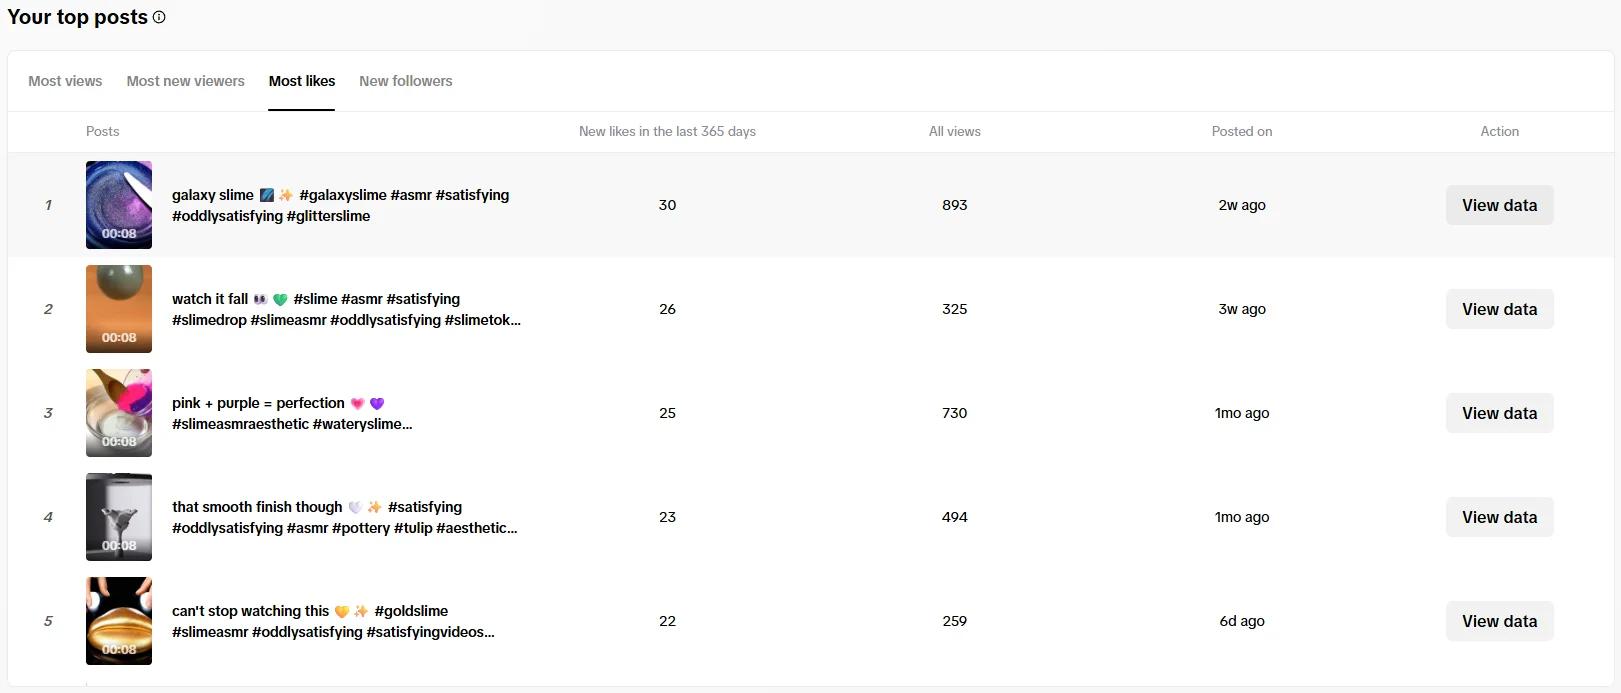Open the gold slime video thumbnail
This screenshot has height=693, width=1621.
tap(119, 621)
